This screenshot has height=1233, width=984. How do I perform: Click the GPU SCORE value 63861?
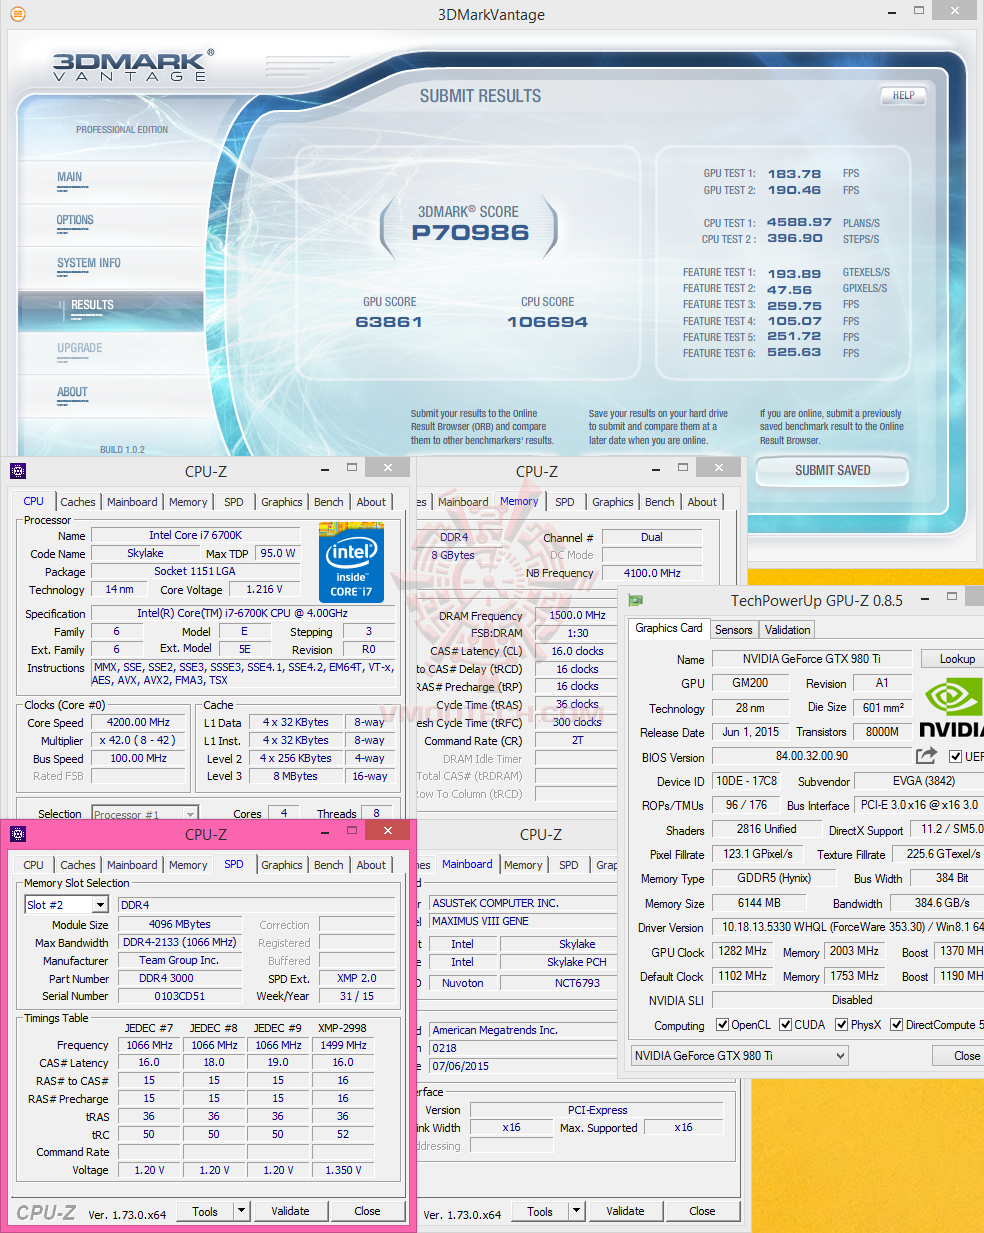389,322
